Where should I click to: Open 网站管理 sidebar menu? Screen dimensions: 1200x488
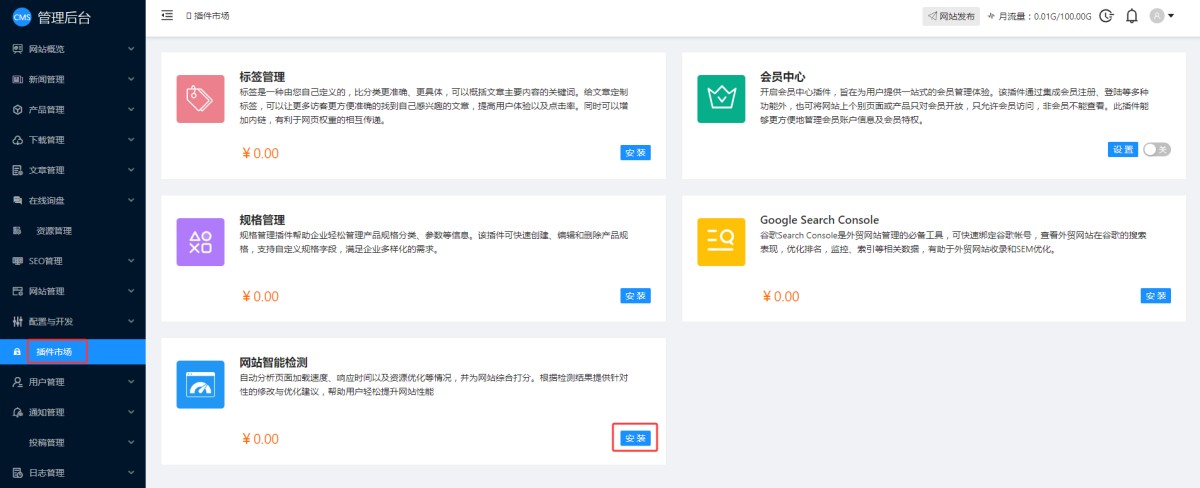pyautogui.click(x=73, y=291)
